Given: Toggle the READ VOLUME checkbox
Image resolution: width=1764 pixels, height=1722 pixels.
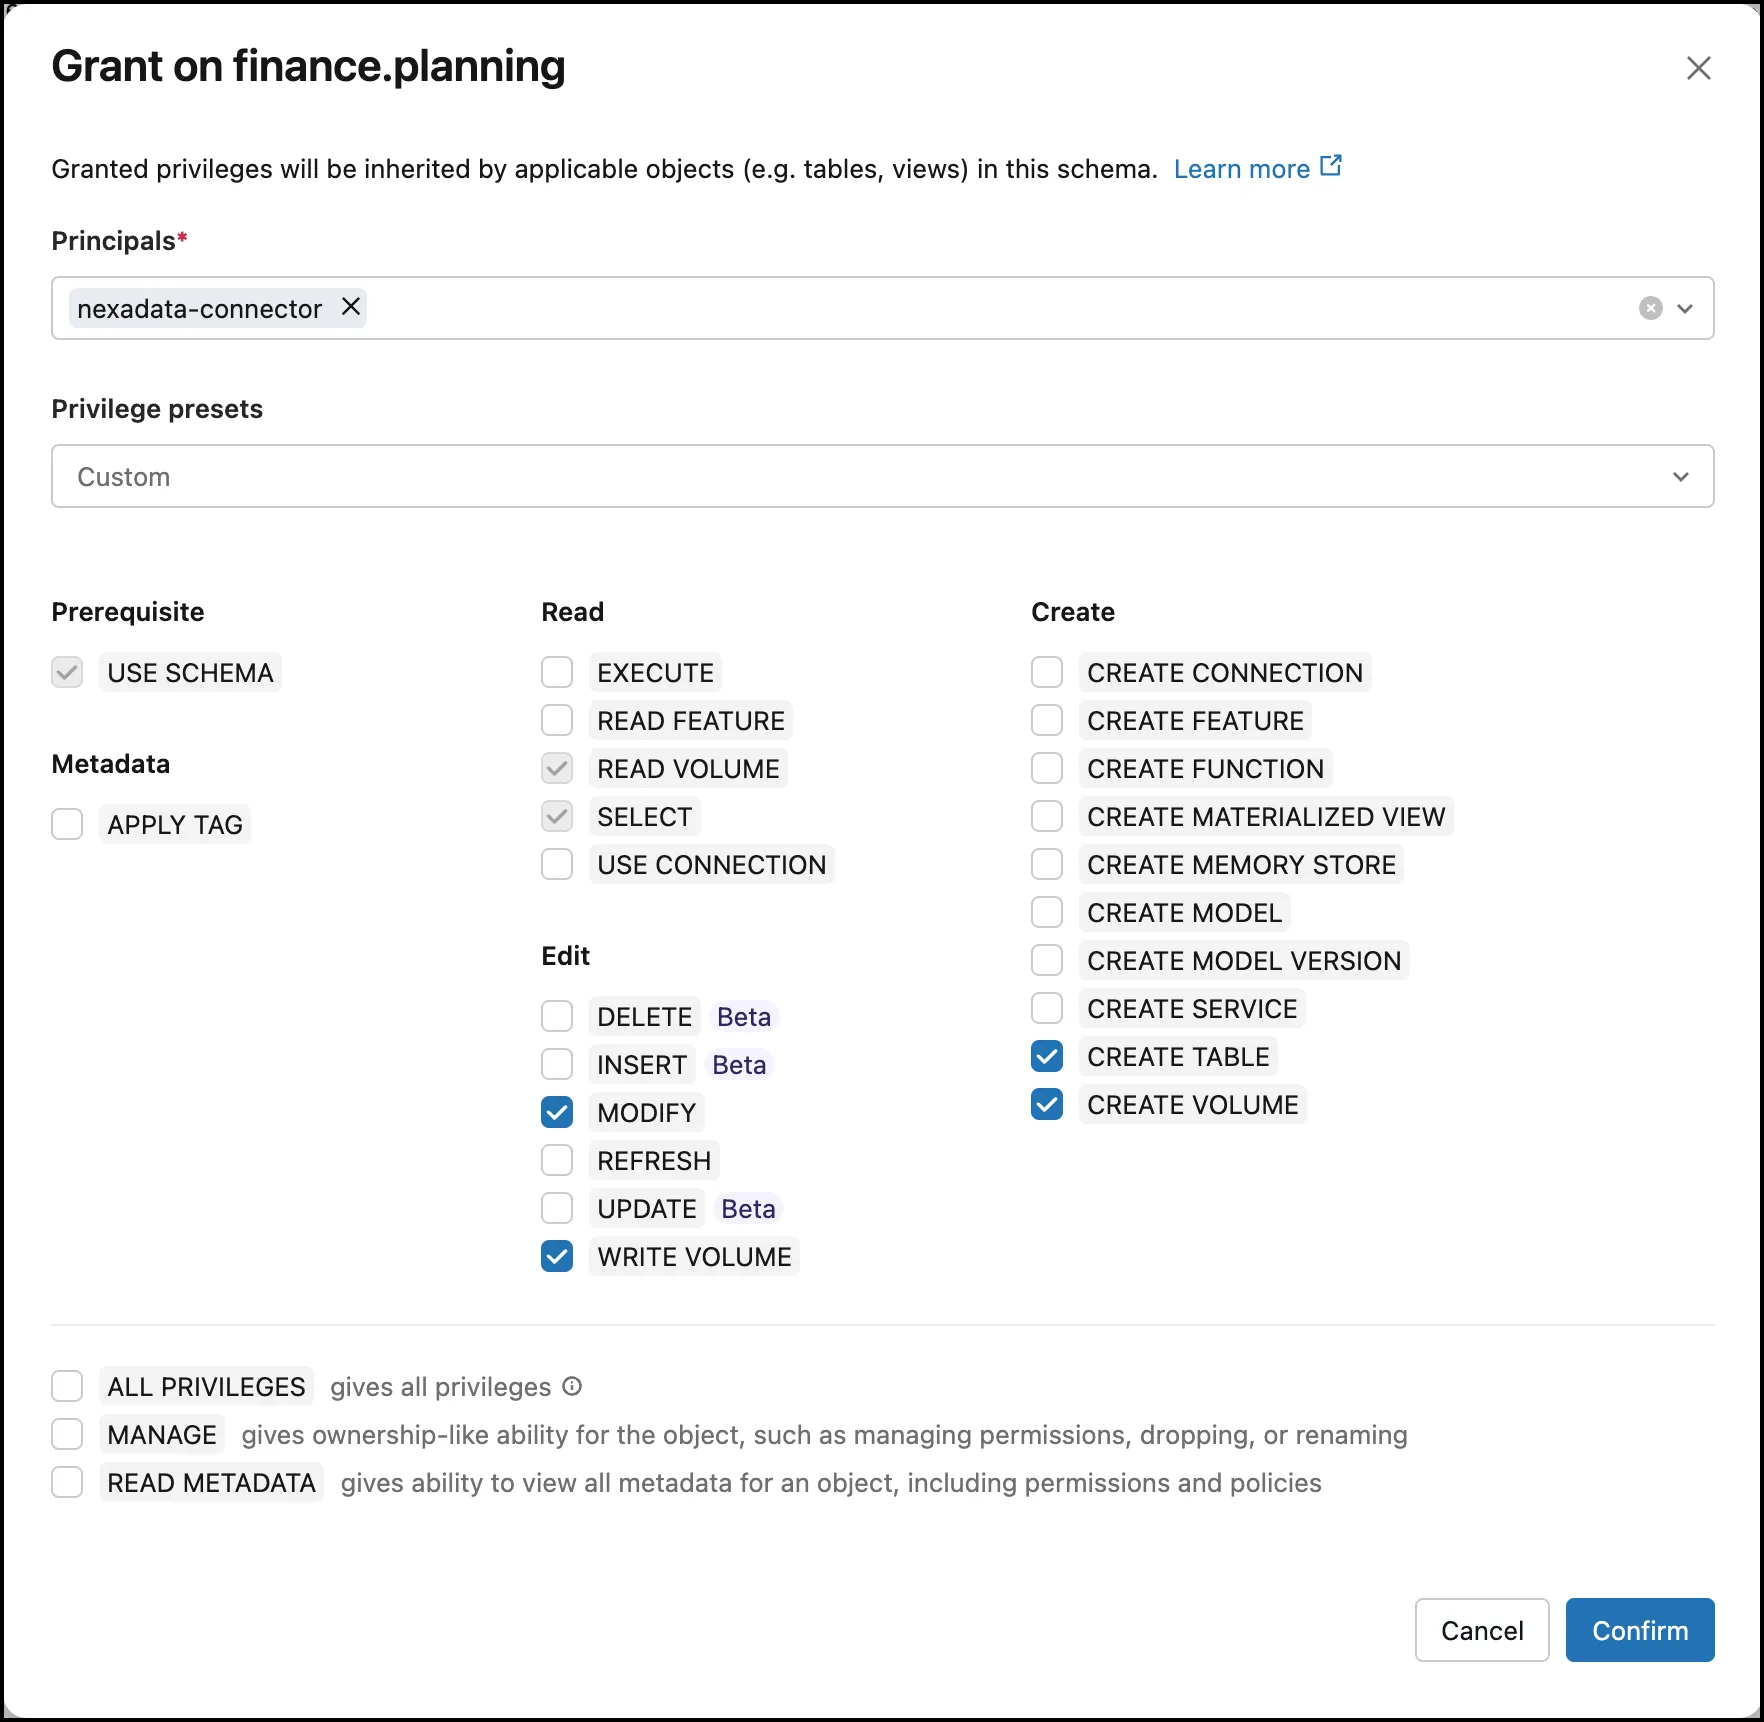Looking at the screenshot, I should (557, 768).
